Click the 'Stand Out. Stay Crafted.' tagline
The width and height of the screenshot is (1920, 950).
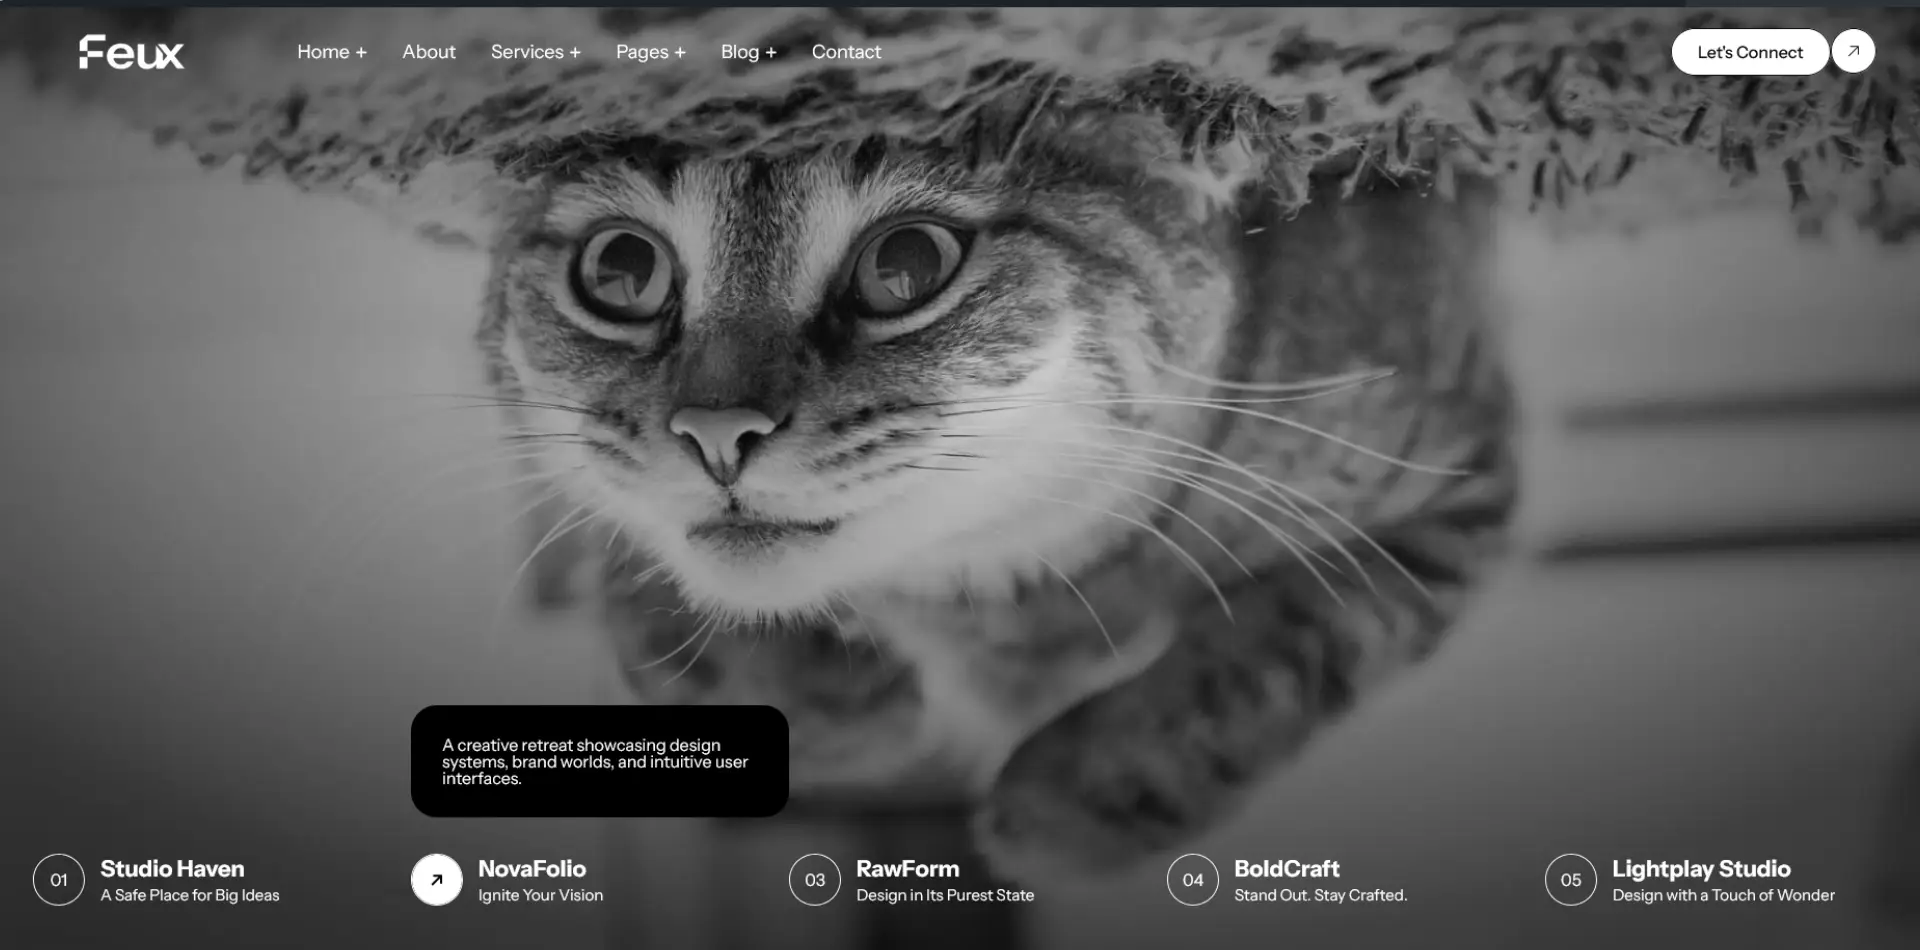pyautogui.click(x=1321, y=895)
